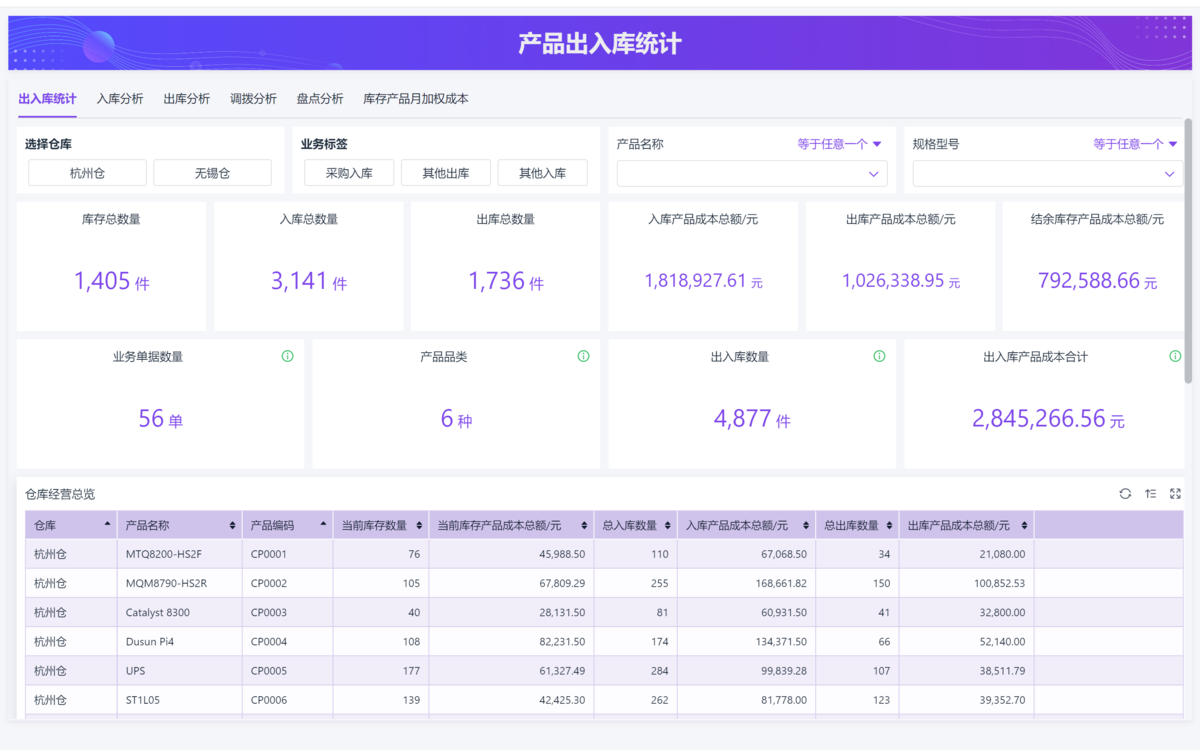The width and height of the screenshot is (1200, 750).
Task: Click info icon on 业务单据数量 card
Action: 287,356
